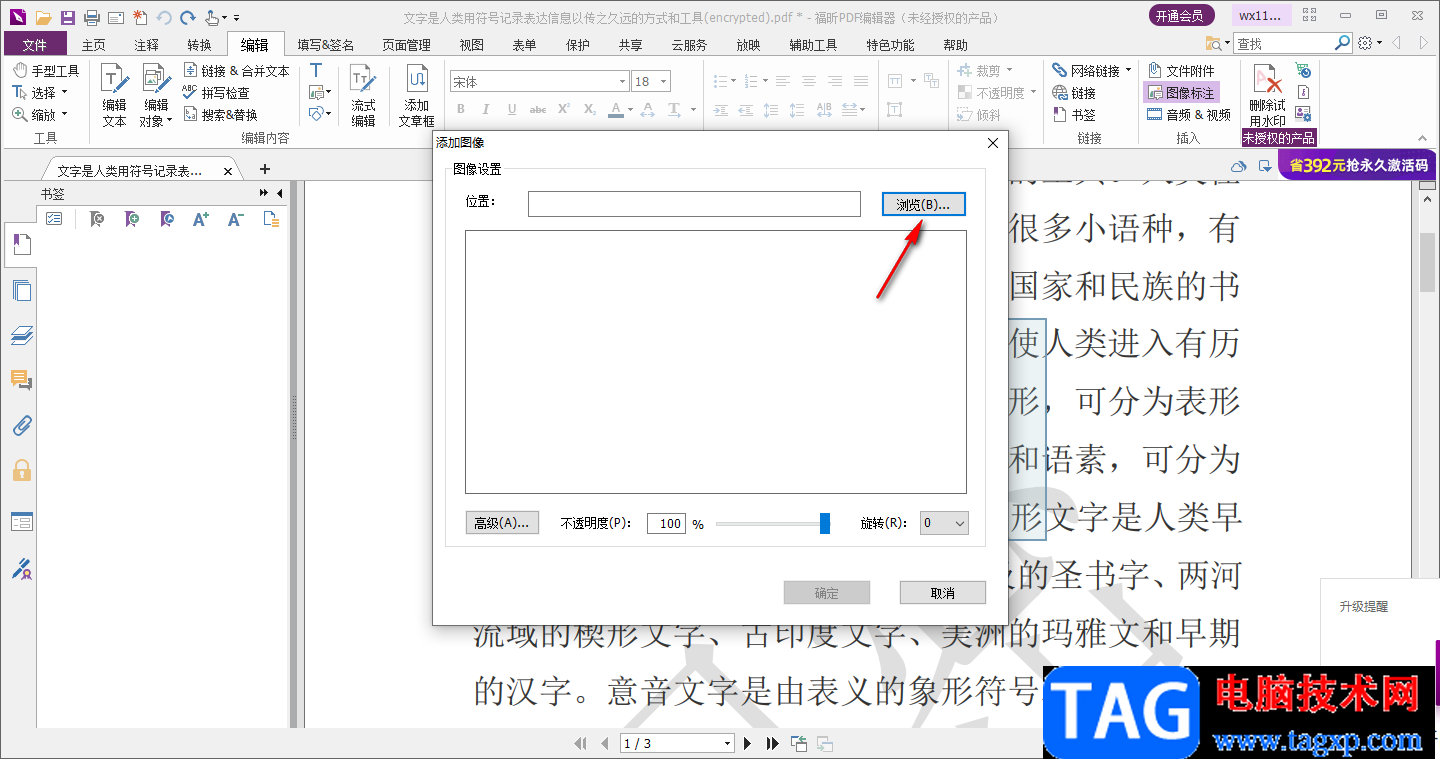The width and height of the screenshot is (1440, 759).
Task: Click the Save icon in quick access toolbar
Action: click(68, 17)
